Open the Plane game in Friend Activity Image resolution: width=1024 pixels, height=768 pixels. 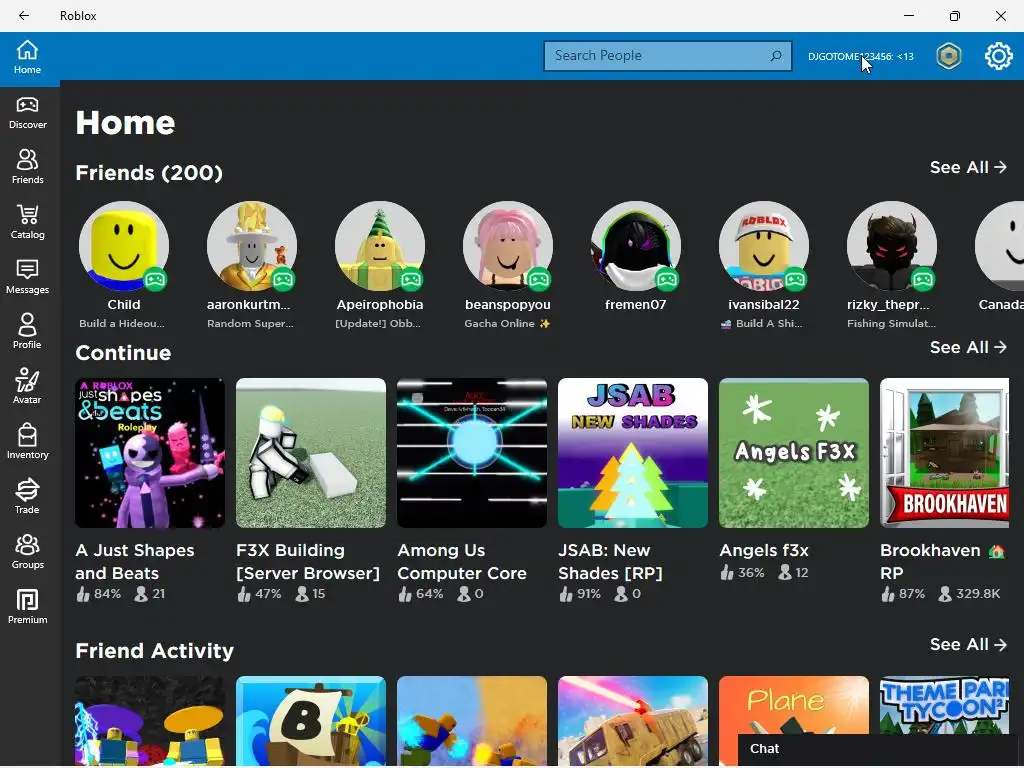point(794,705)
